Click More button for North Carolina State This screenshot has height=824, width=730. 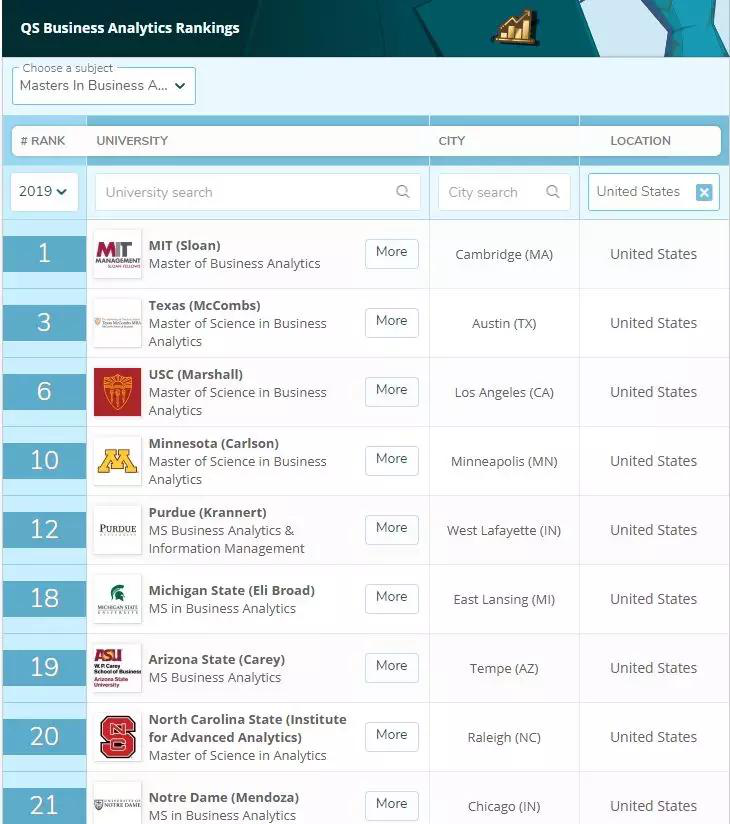pyautogui.click(x=392, y=736)
